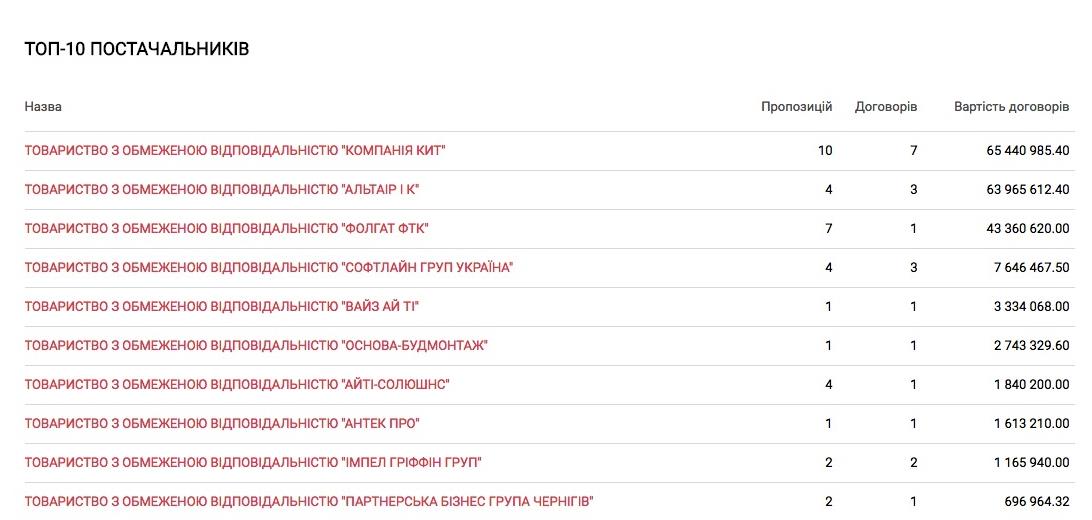Screen dimensions: 1092x520
Task: Click the "Пропозицій" column header
Action: pos(796,107)
